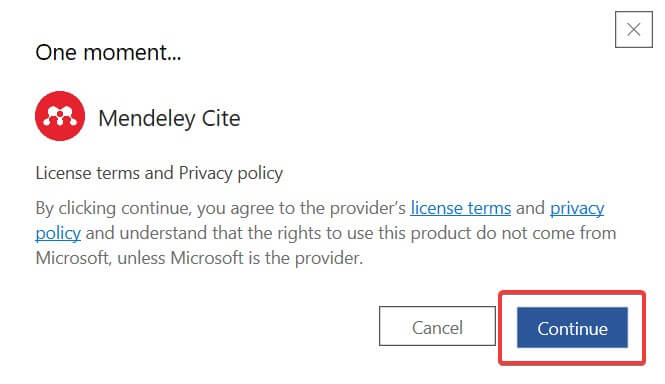Click the word "policy" link on second line

coord(58,233)
